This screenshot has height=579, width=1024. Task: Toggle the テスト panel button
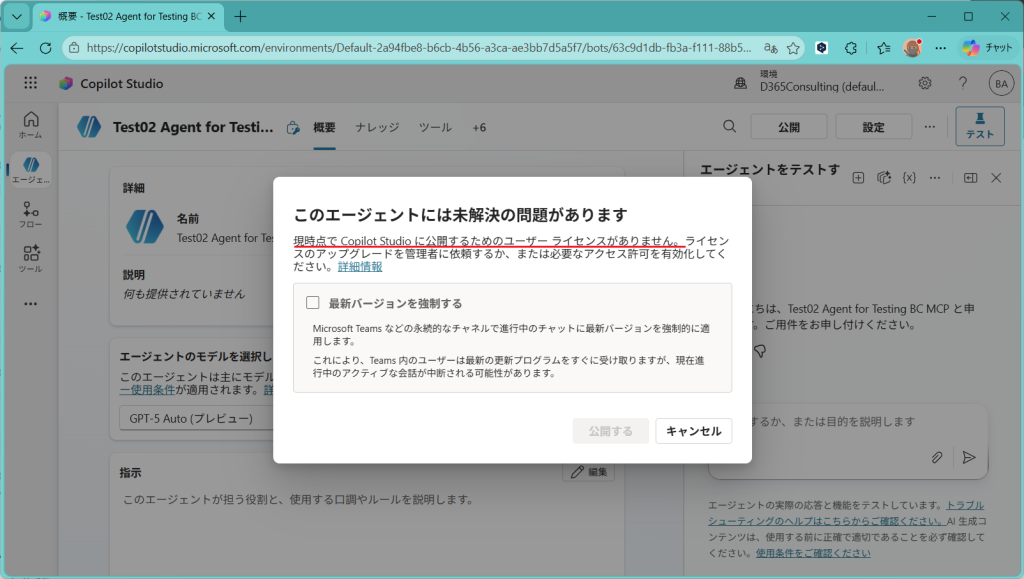(979, 127)
